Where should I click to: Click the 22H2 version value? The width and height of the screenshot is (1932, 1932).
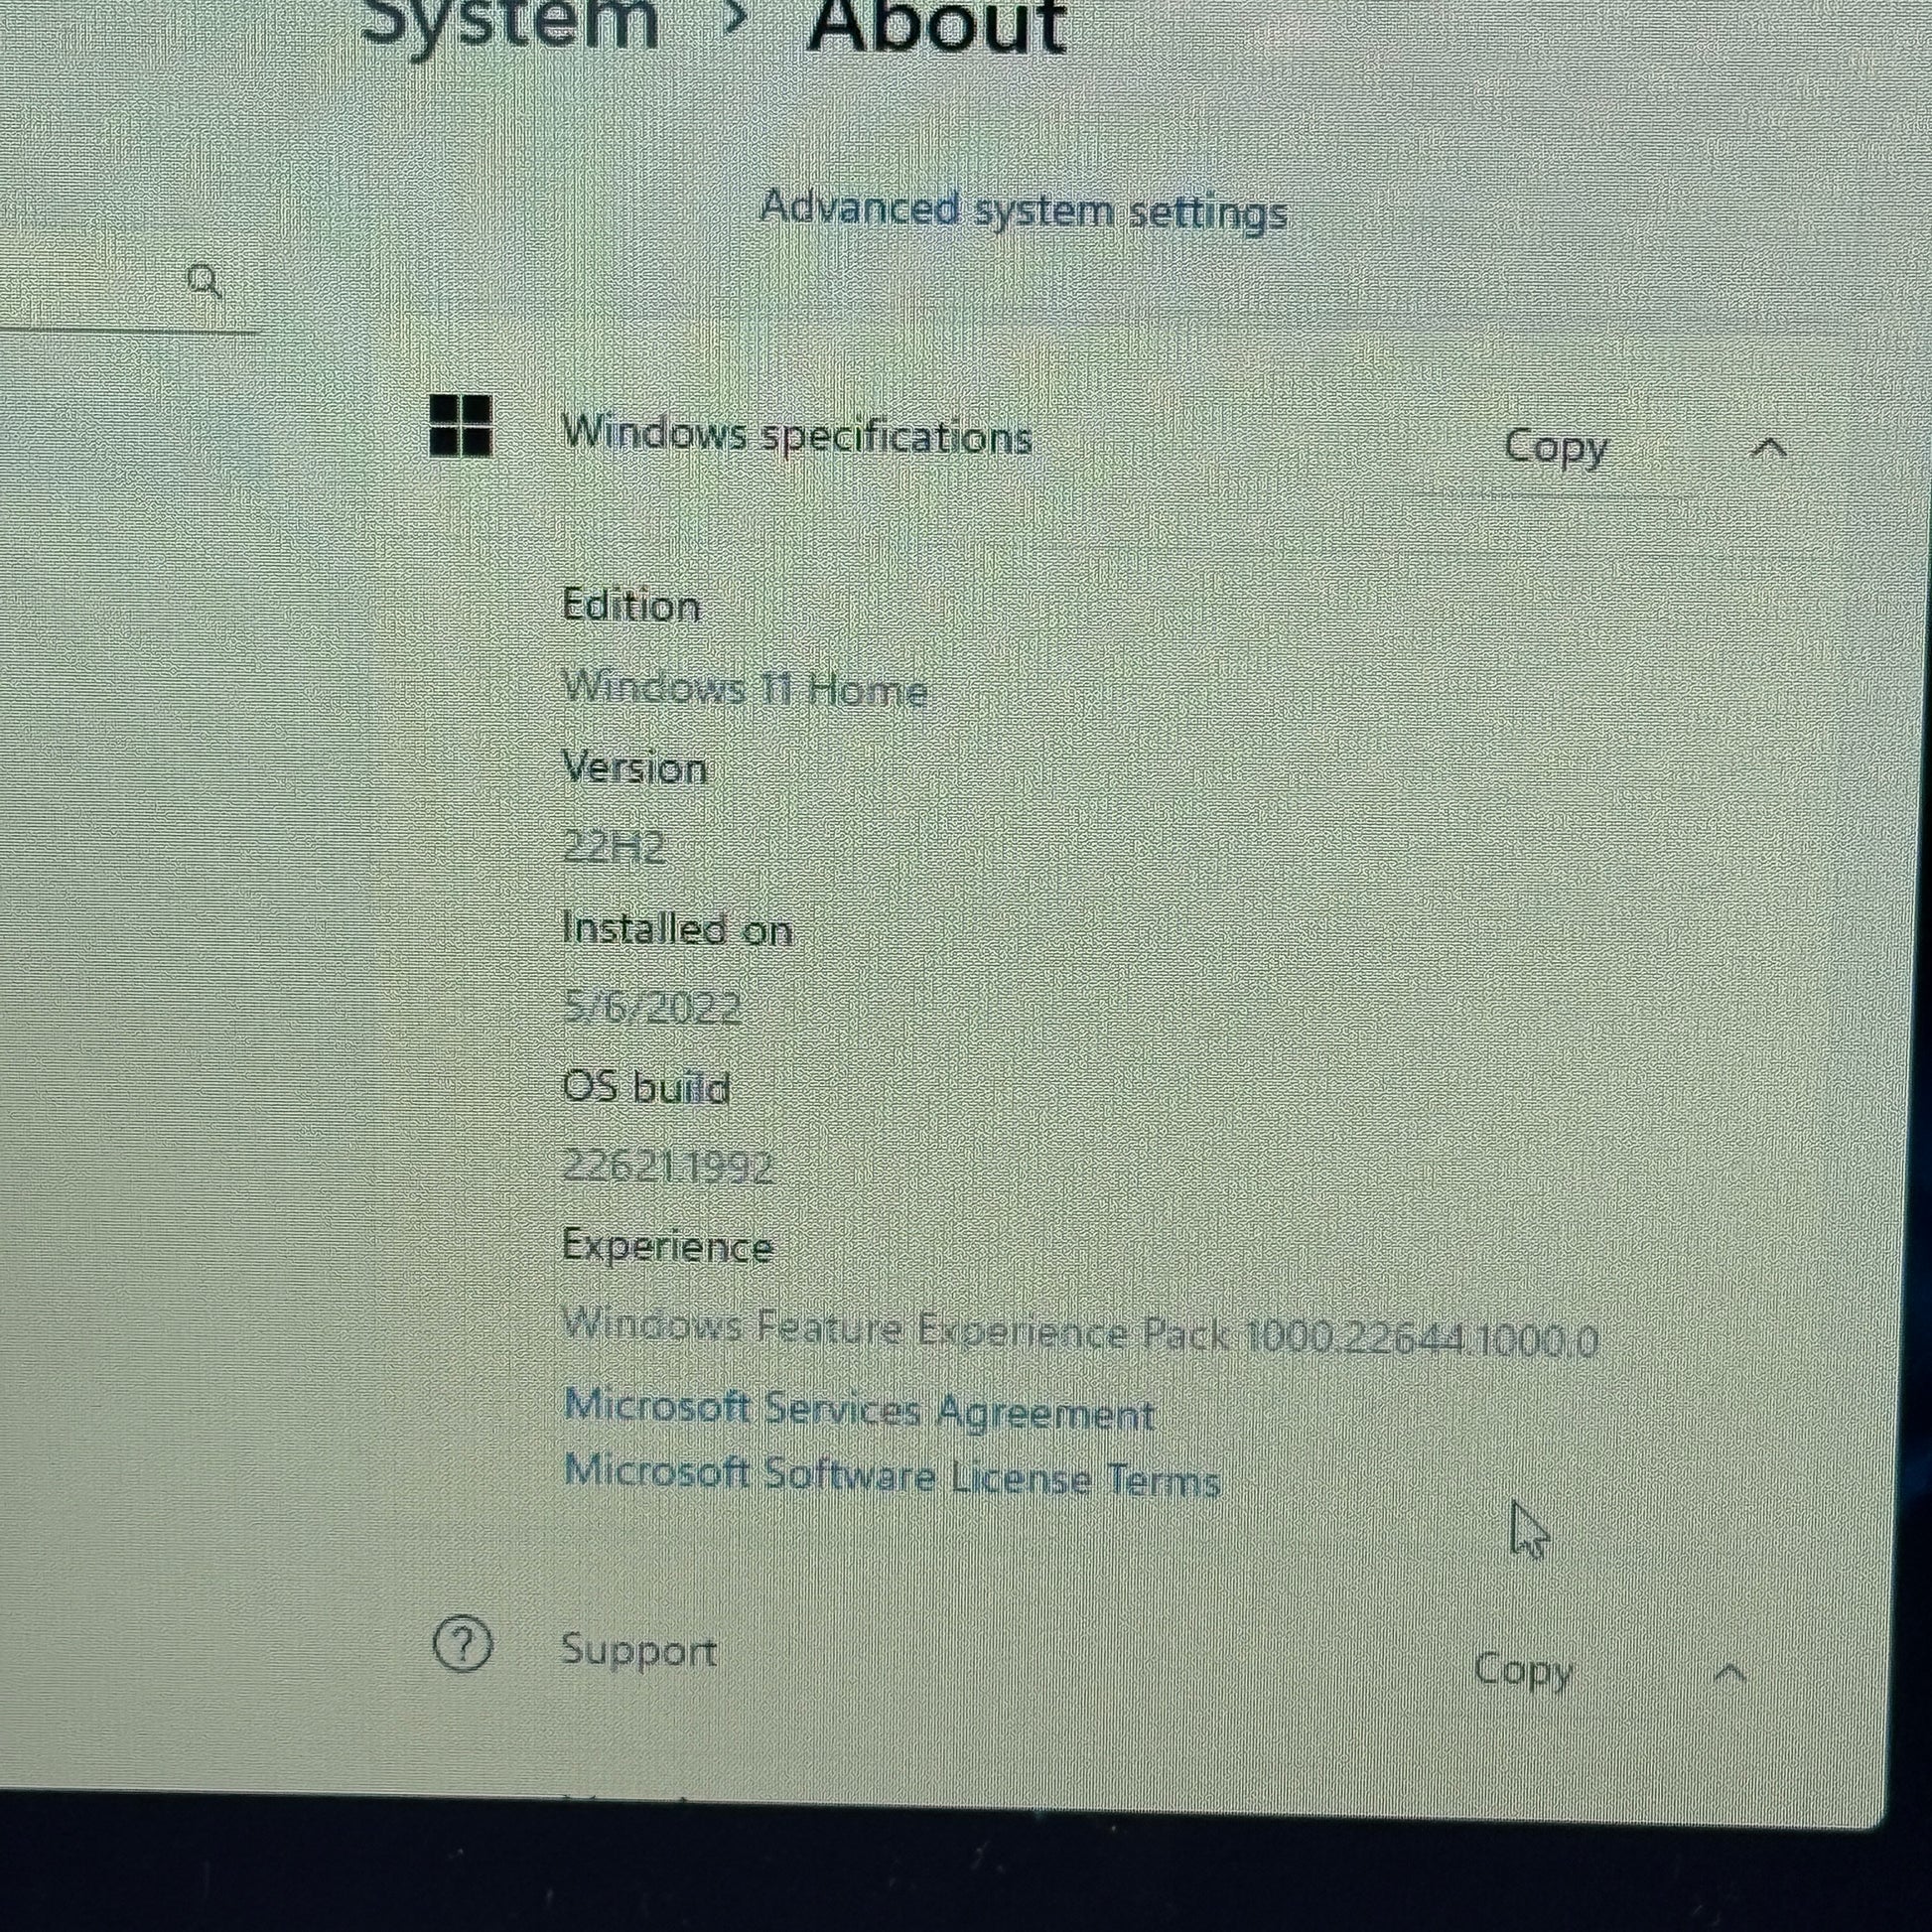click(613, 848)
